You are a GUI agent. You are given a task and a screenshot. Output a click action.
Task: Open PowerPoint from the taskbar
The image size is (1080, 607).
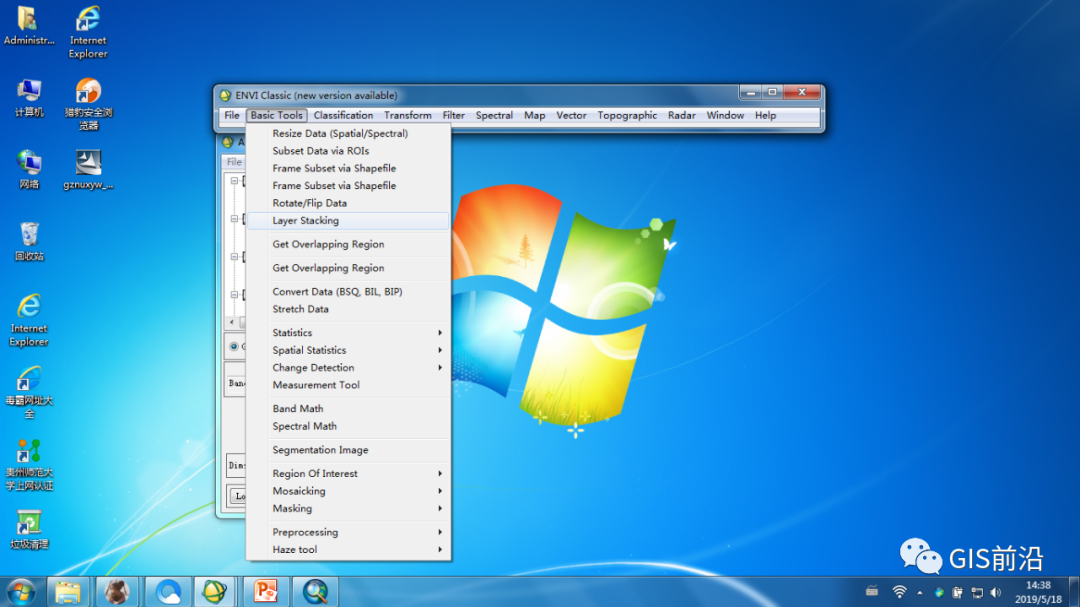coord(266,592)
